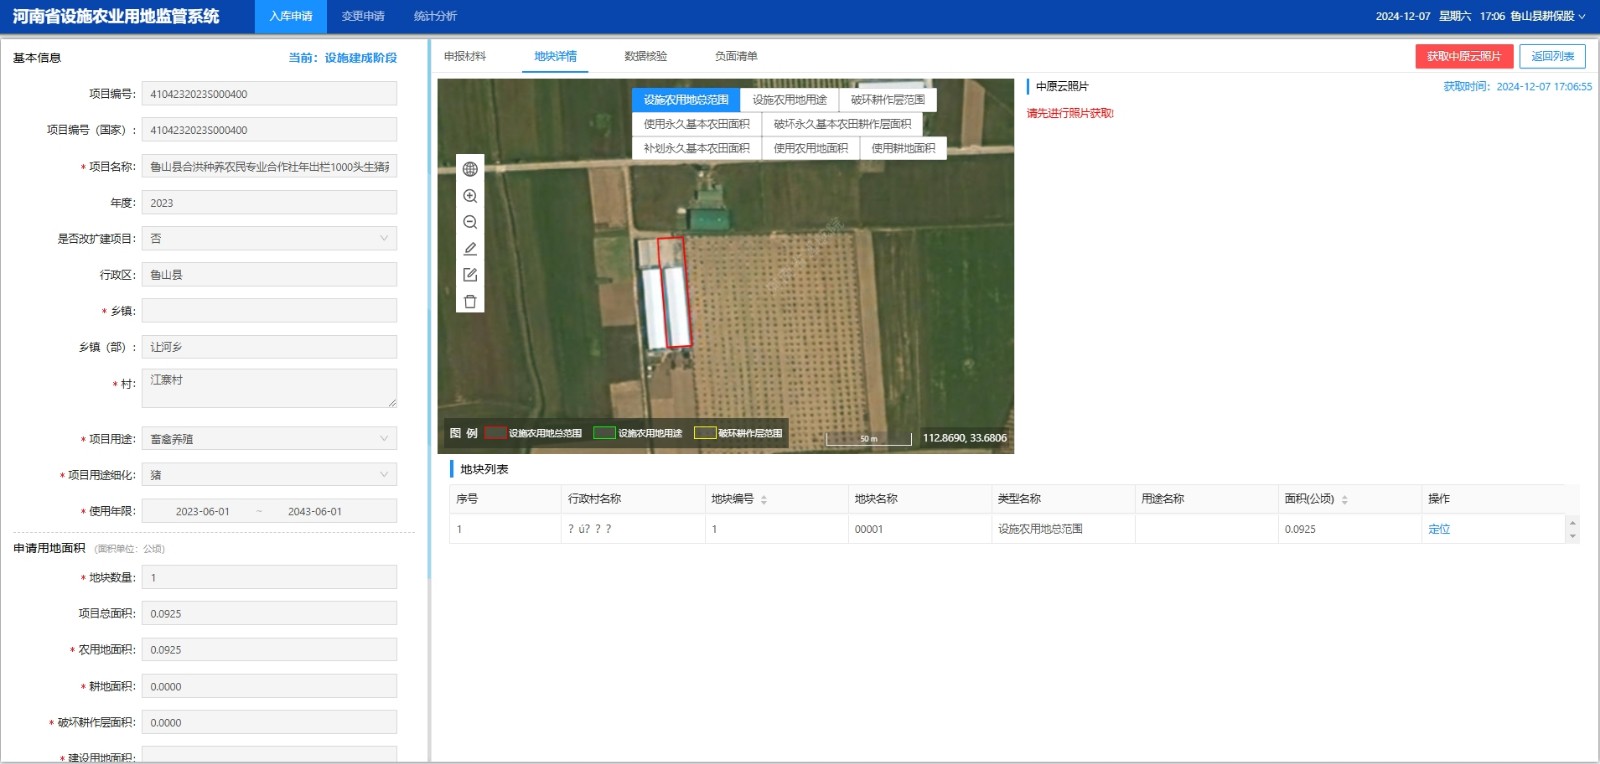The width and height of the screenshot is (1600, 764).
Task: Open 项目用途 dropdown showing 畜禽养殖
Action: [x=269, y=438]
